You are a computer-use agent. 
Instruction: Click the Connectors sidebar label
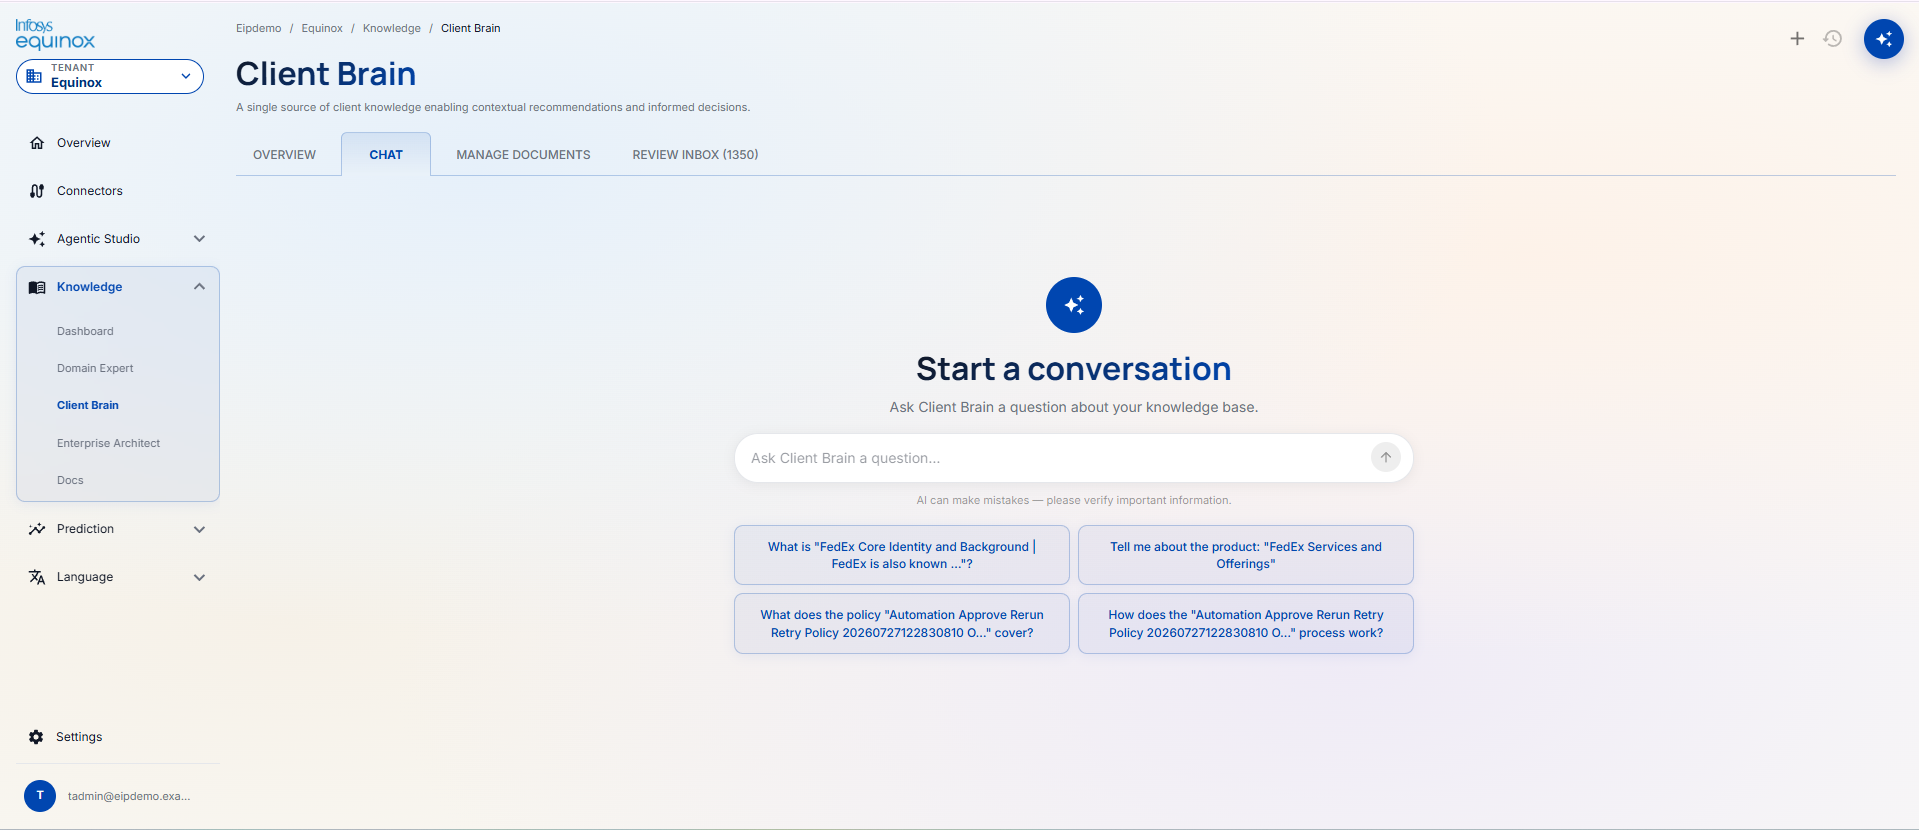tap(90, 191)
